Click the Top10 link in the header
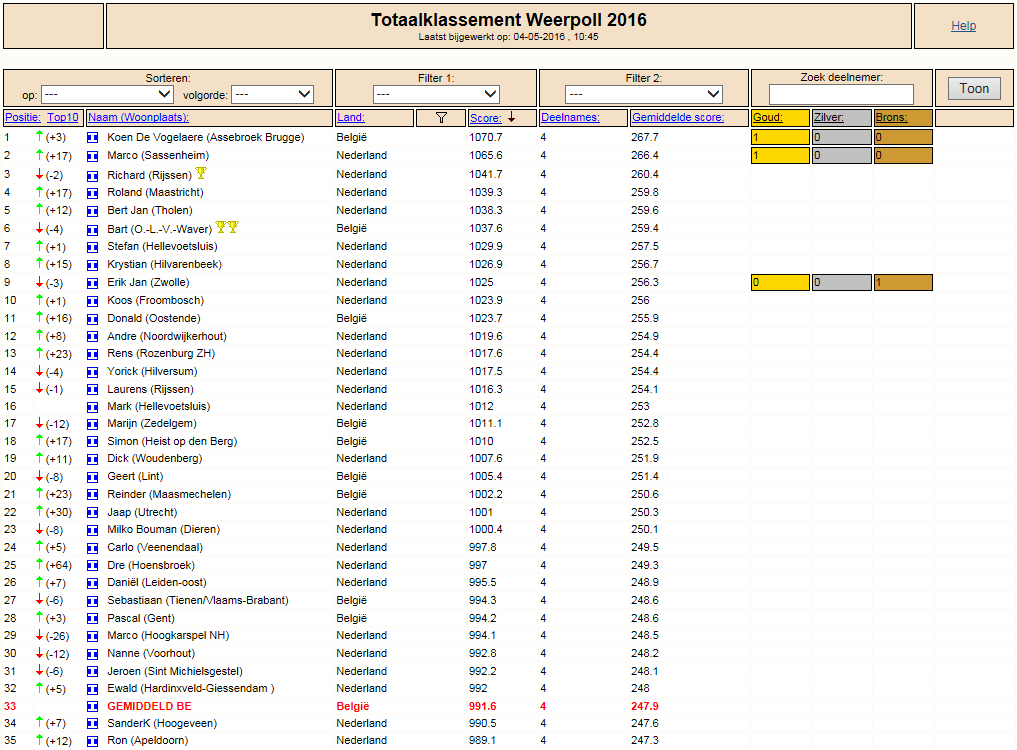Image resolution: width=1017 pixels, height=750 pixels. tap(63, 117)
